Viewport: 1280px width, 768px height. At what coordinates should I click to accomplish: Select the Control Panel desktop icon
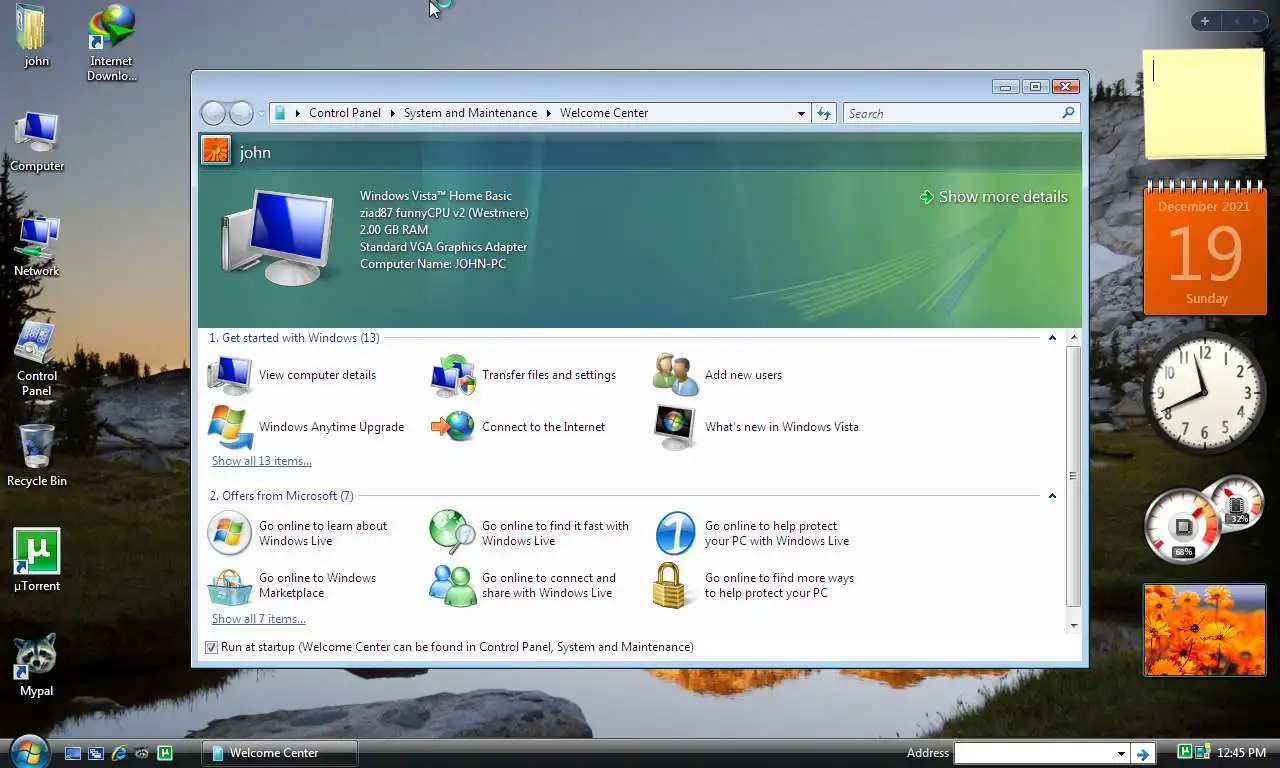pyautogui.click(x=37, y=358)
